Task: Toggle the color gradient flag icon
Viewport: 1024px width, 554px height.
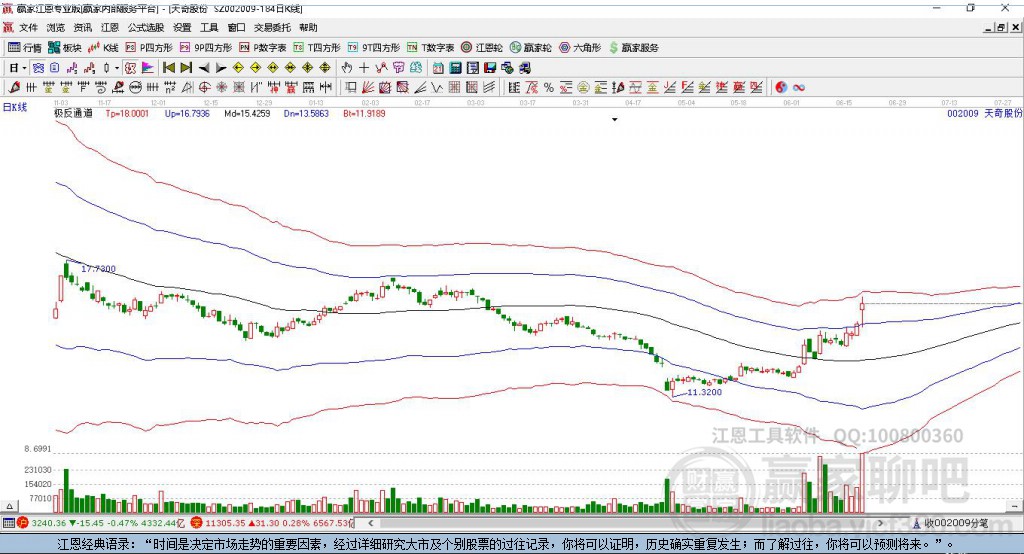Action: click(x=148, y=68)
